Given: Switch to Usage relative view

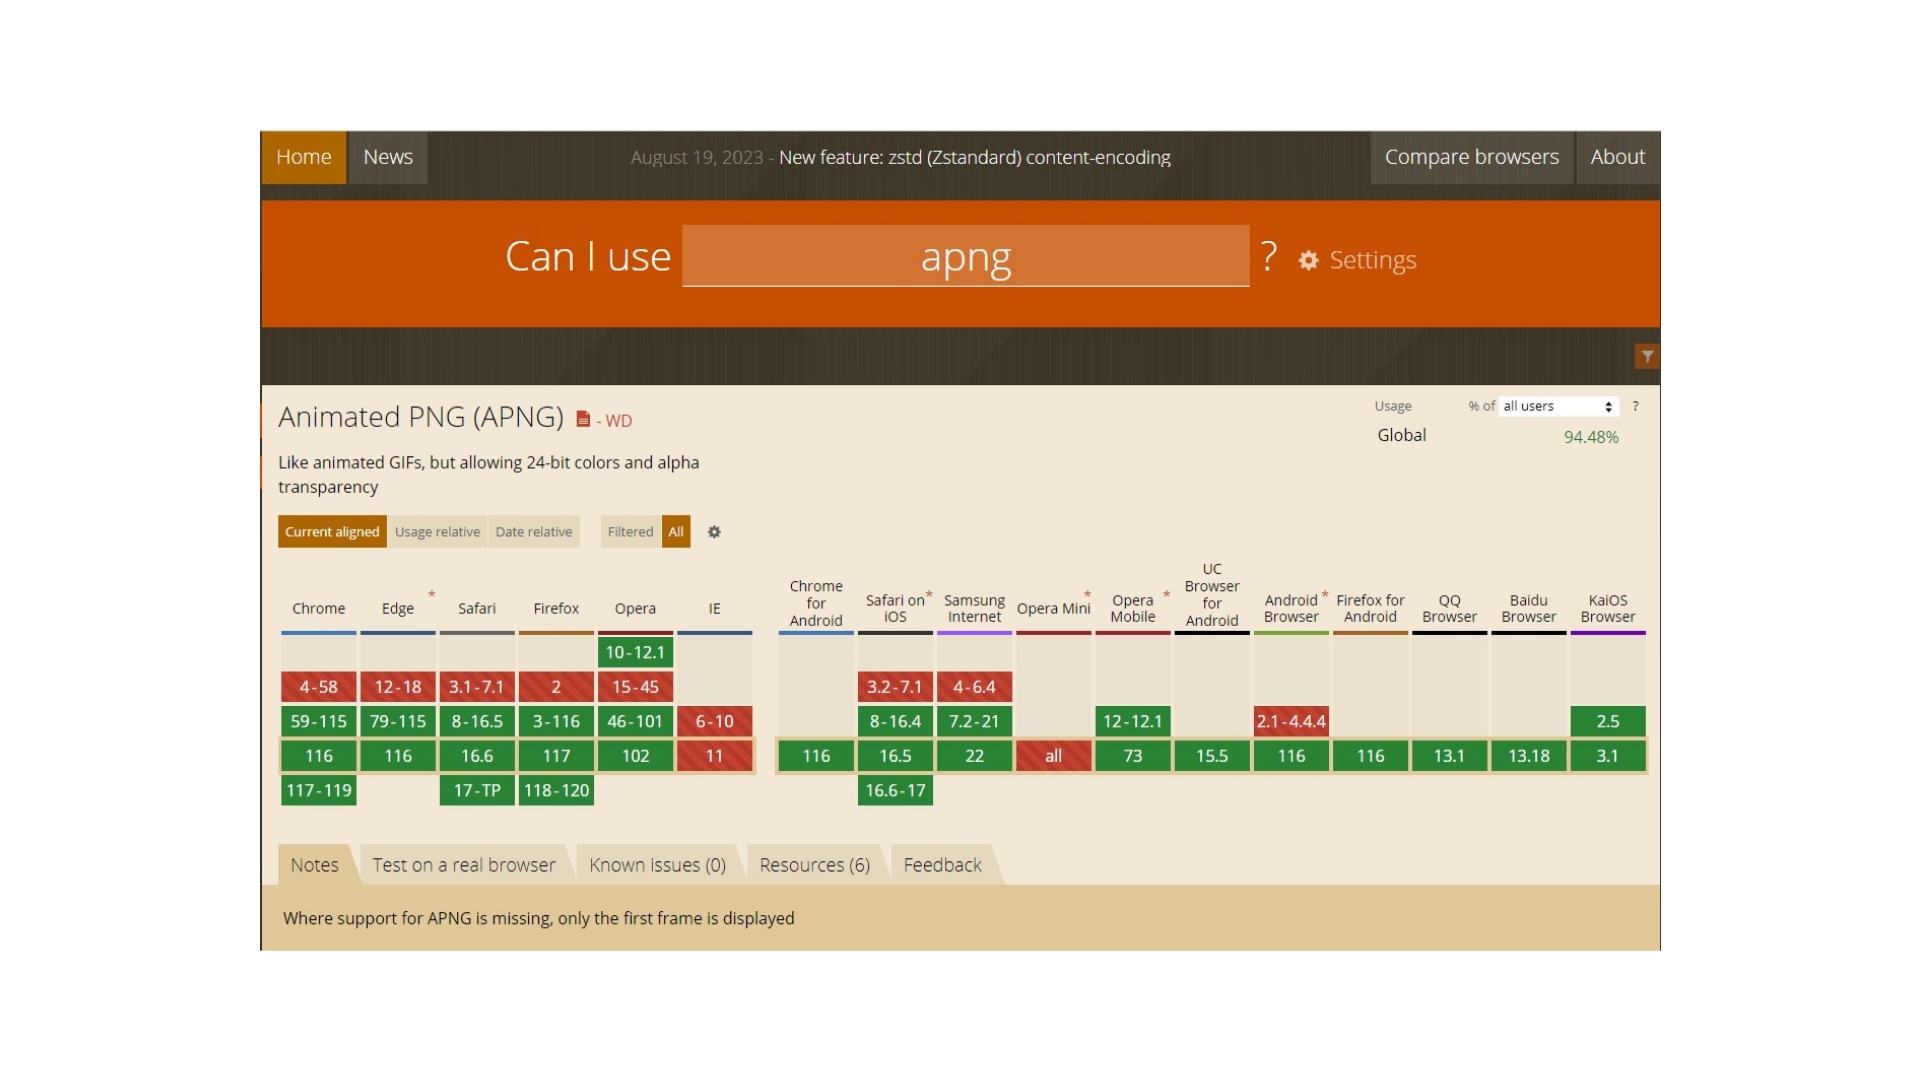Looking at the screenshot, I should pyautogui.click(x=437, y=532).
